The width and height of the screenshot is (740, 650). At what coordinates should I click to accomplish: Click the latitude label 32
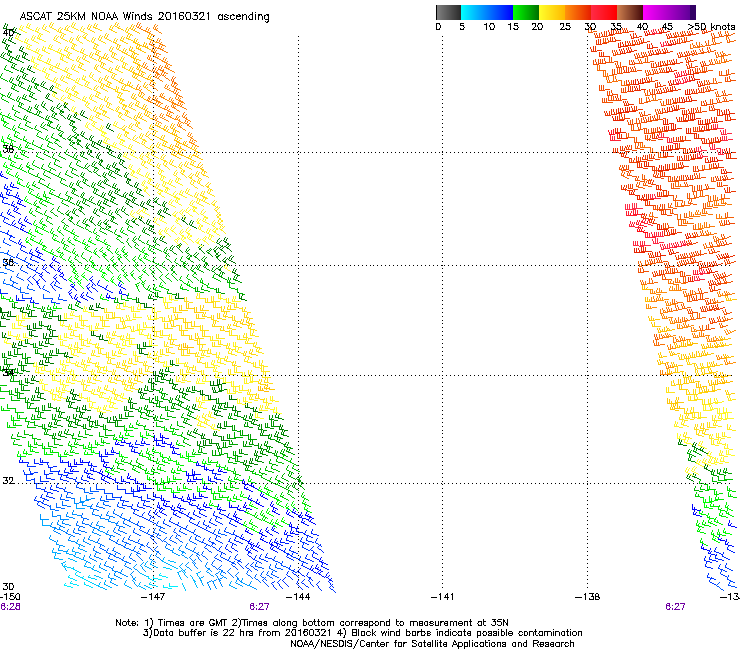tap(8, 481)
